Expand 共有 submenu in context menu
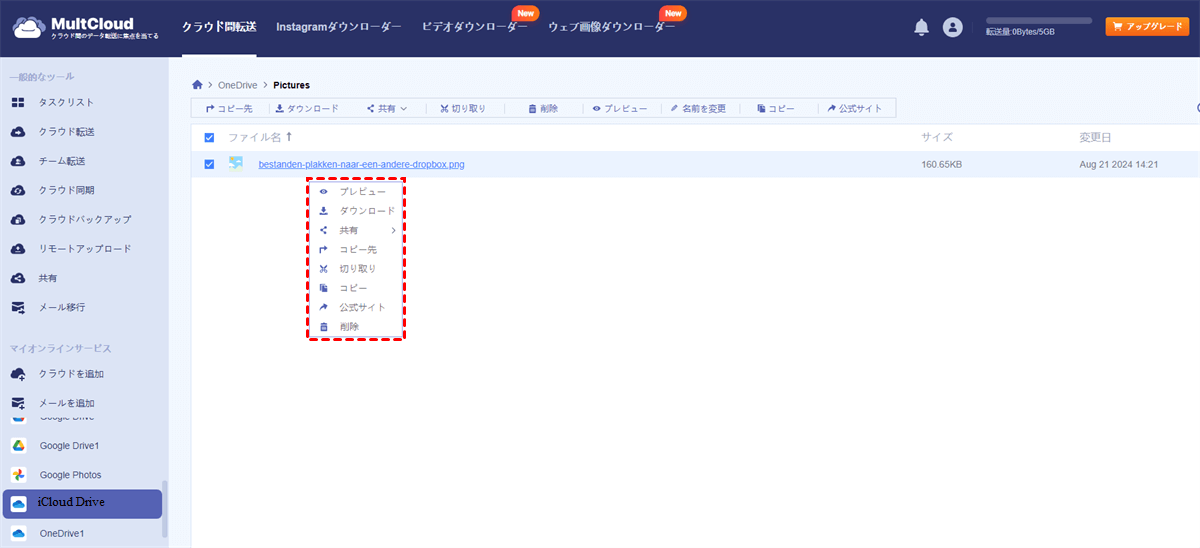The width and height of the screenshot is (1200, 548). pyautogui.click(x=356, y=230)
